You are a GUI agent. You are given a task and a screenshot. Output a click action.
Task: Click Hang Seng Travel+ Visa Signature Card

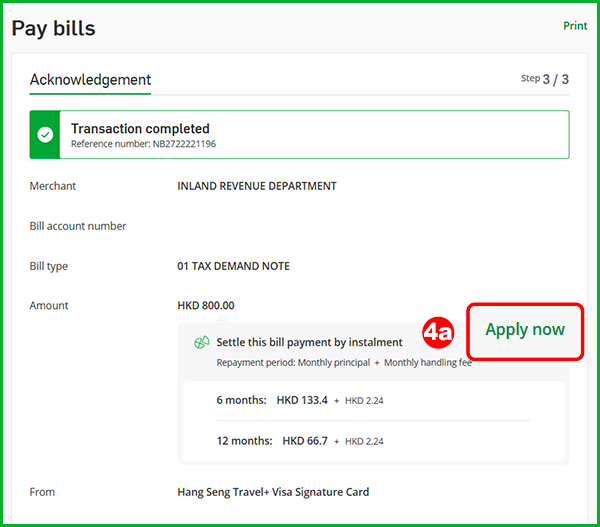pyautogui.click(x=273, y=492)
